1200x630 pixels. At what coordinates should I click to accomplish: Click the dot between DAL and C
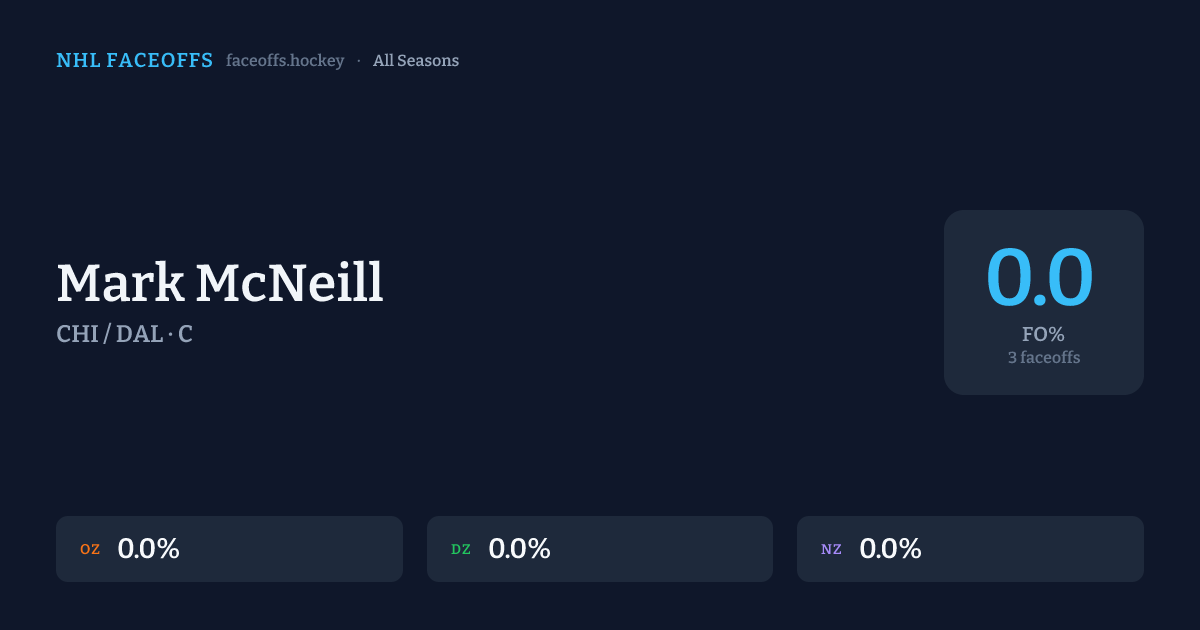coord(170,335)
